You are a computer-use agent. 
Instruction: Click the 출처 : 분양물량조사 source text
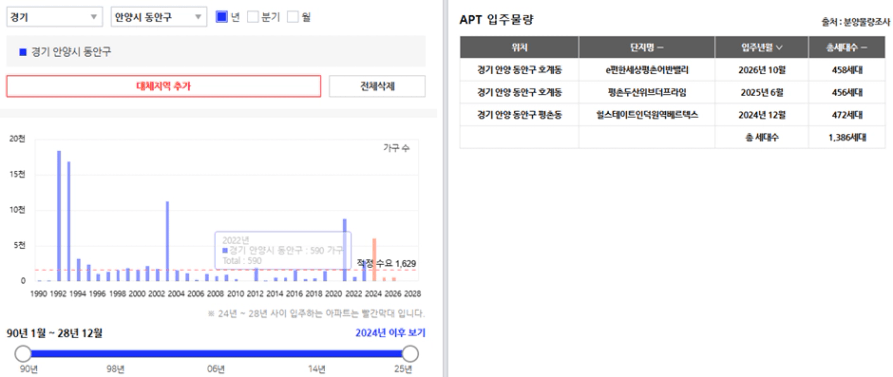click(855, 22)
